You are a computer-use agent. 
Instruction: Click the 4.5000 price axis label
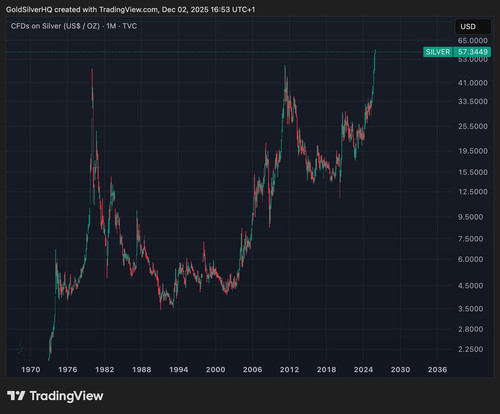point(470,286)
